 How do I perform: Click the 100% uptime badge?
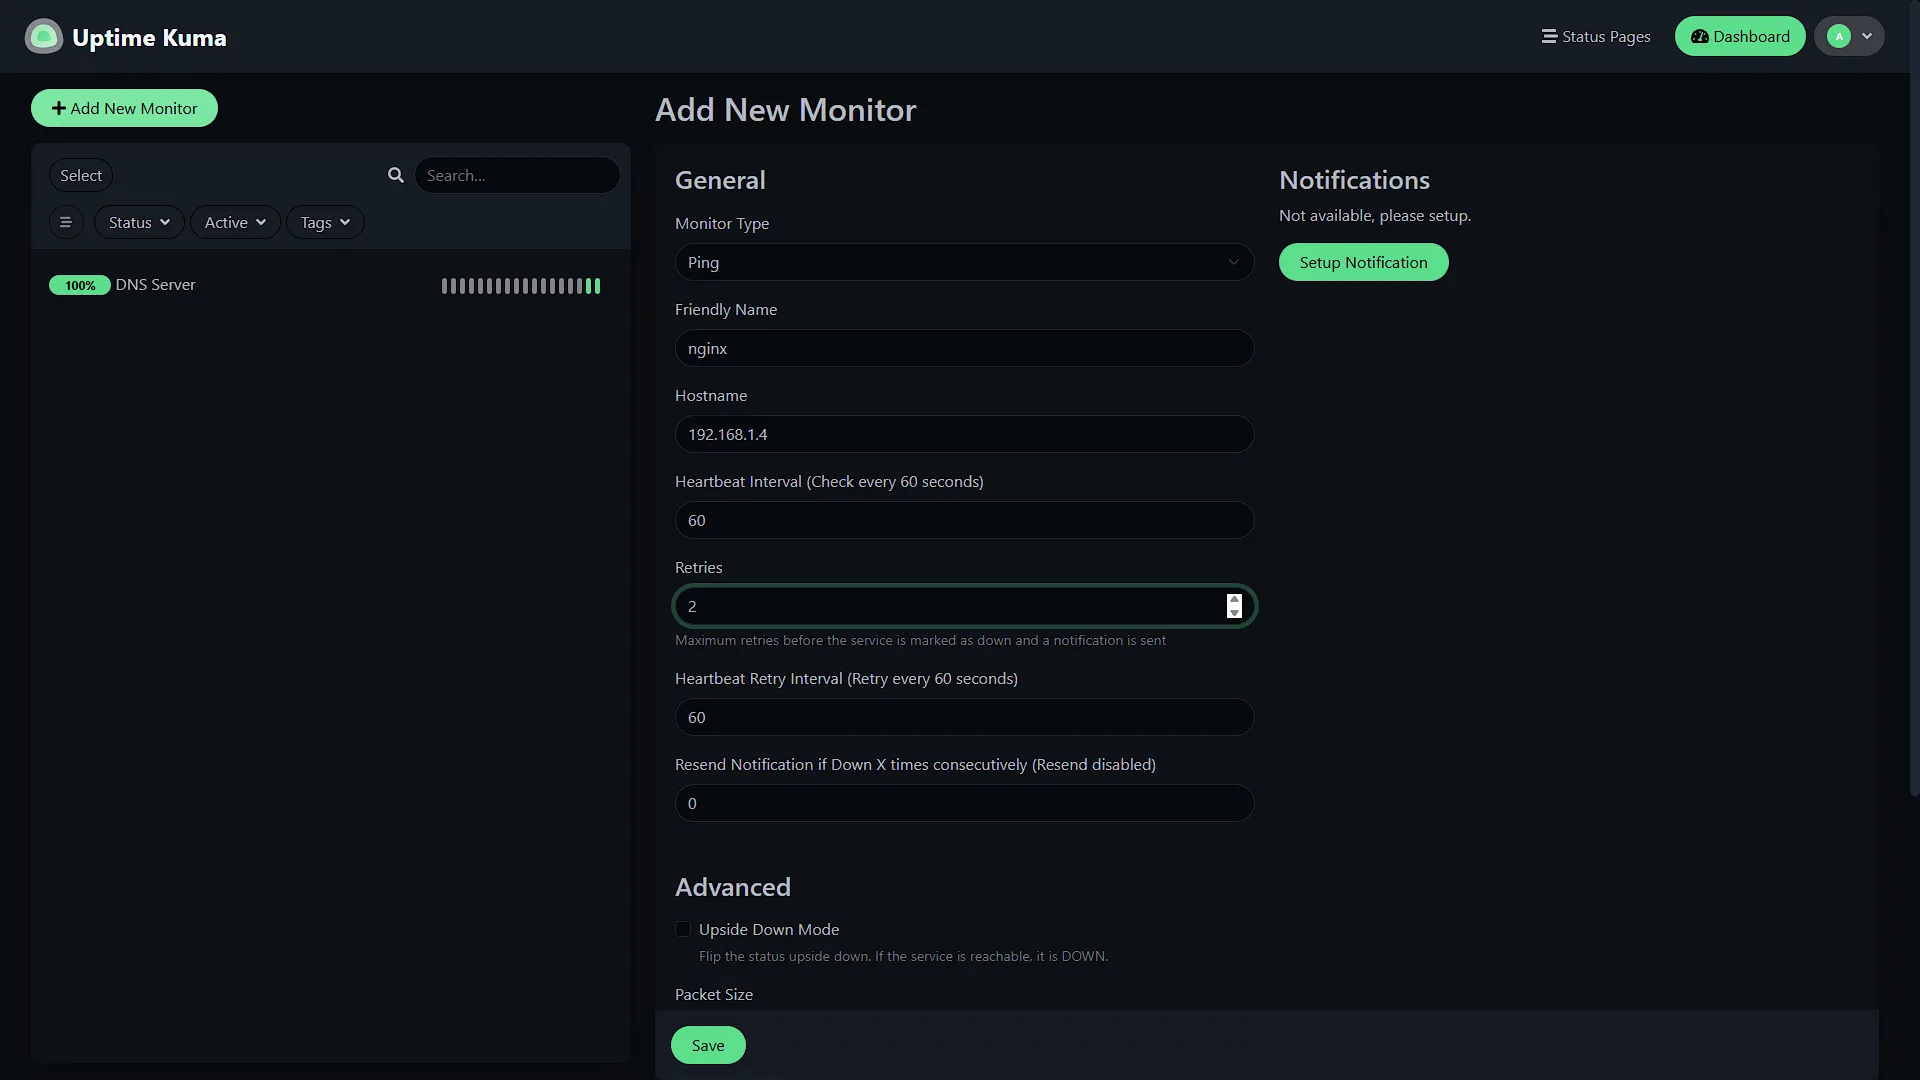tap(80, 285)
